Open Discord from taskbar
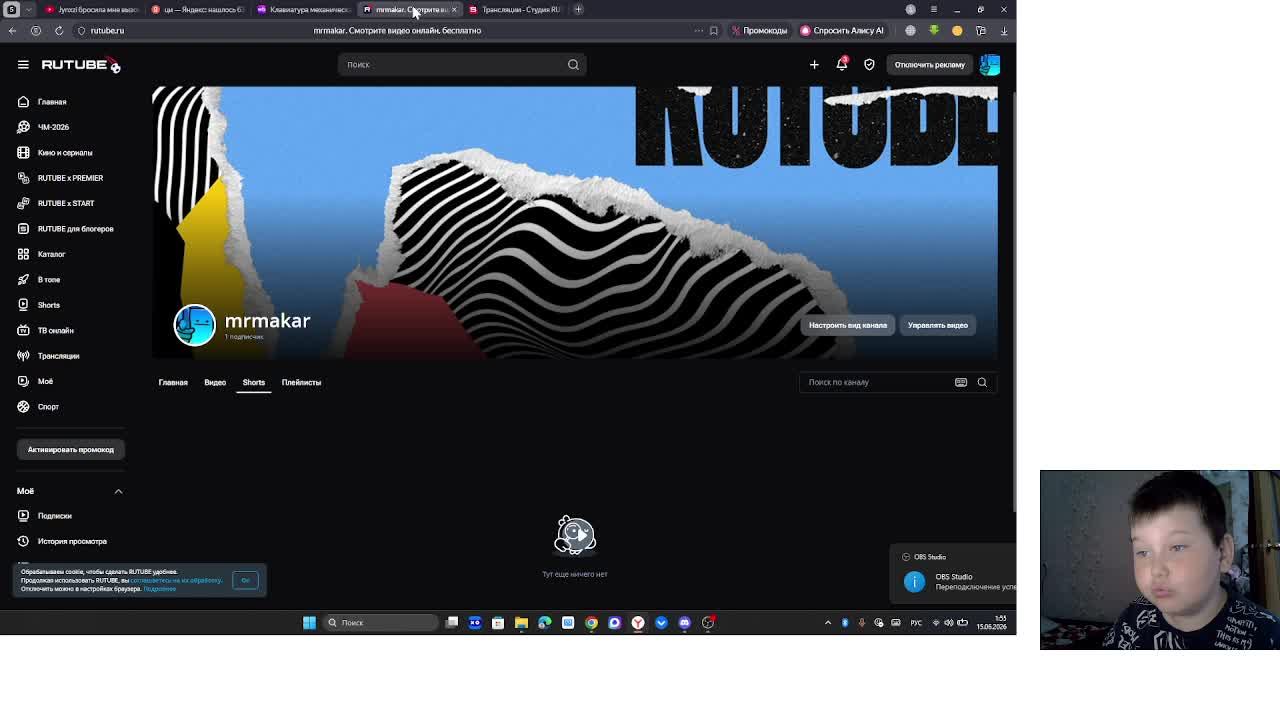1280x720 pixels. (x=684, y=623)
